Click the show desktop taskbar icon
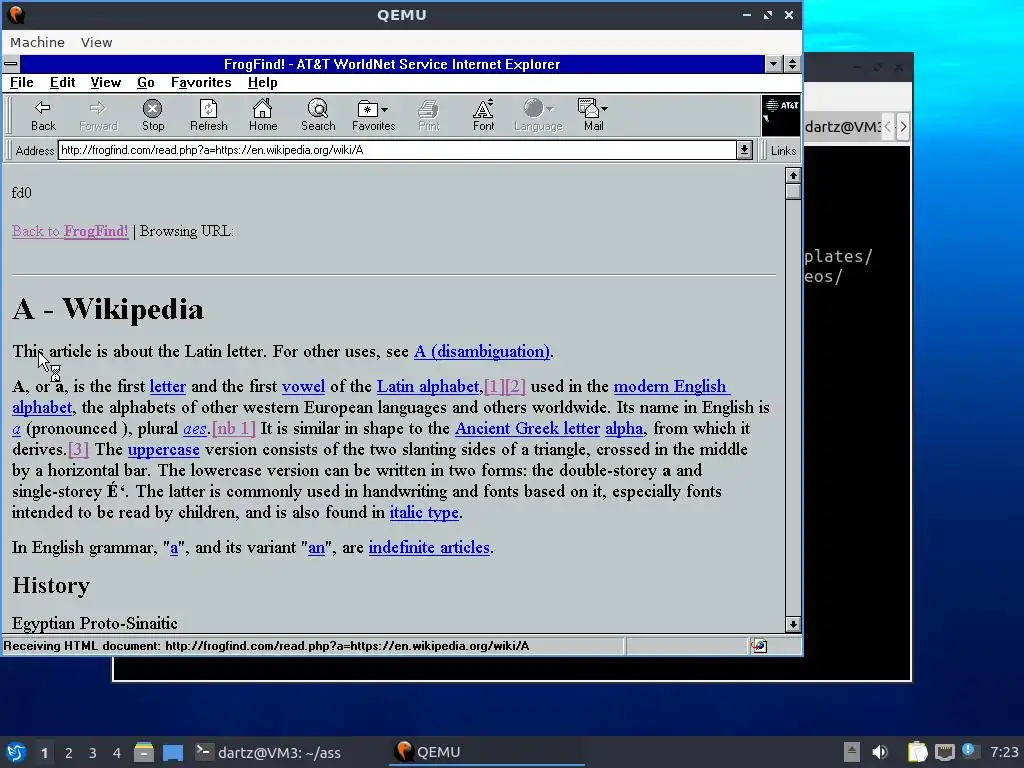Viewport: 1024px width, 768px height. (x=172, y=752)
